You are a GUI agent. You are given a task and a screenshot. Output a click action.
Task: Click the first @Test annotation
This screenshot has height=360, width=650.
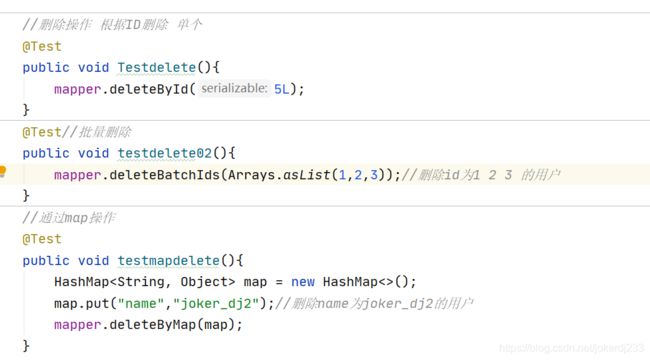(x=42, y=46)
